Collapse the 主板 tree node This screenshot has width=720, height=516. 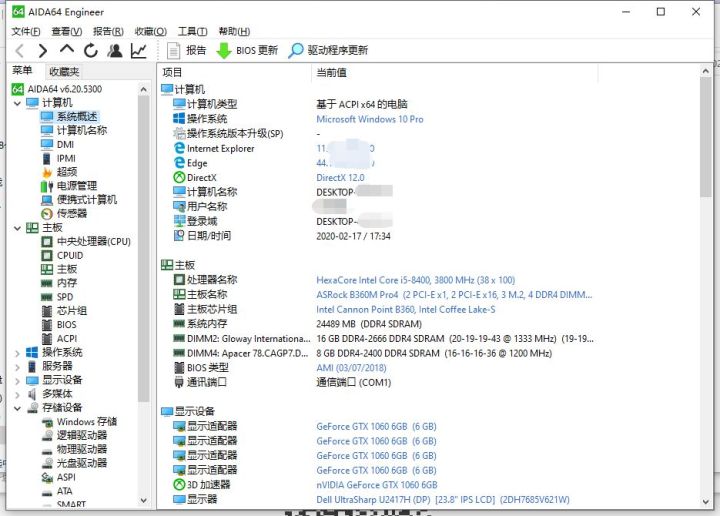click(x=17, y=228)
